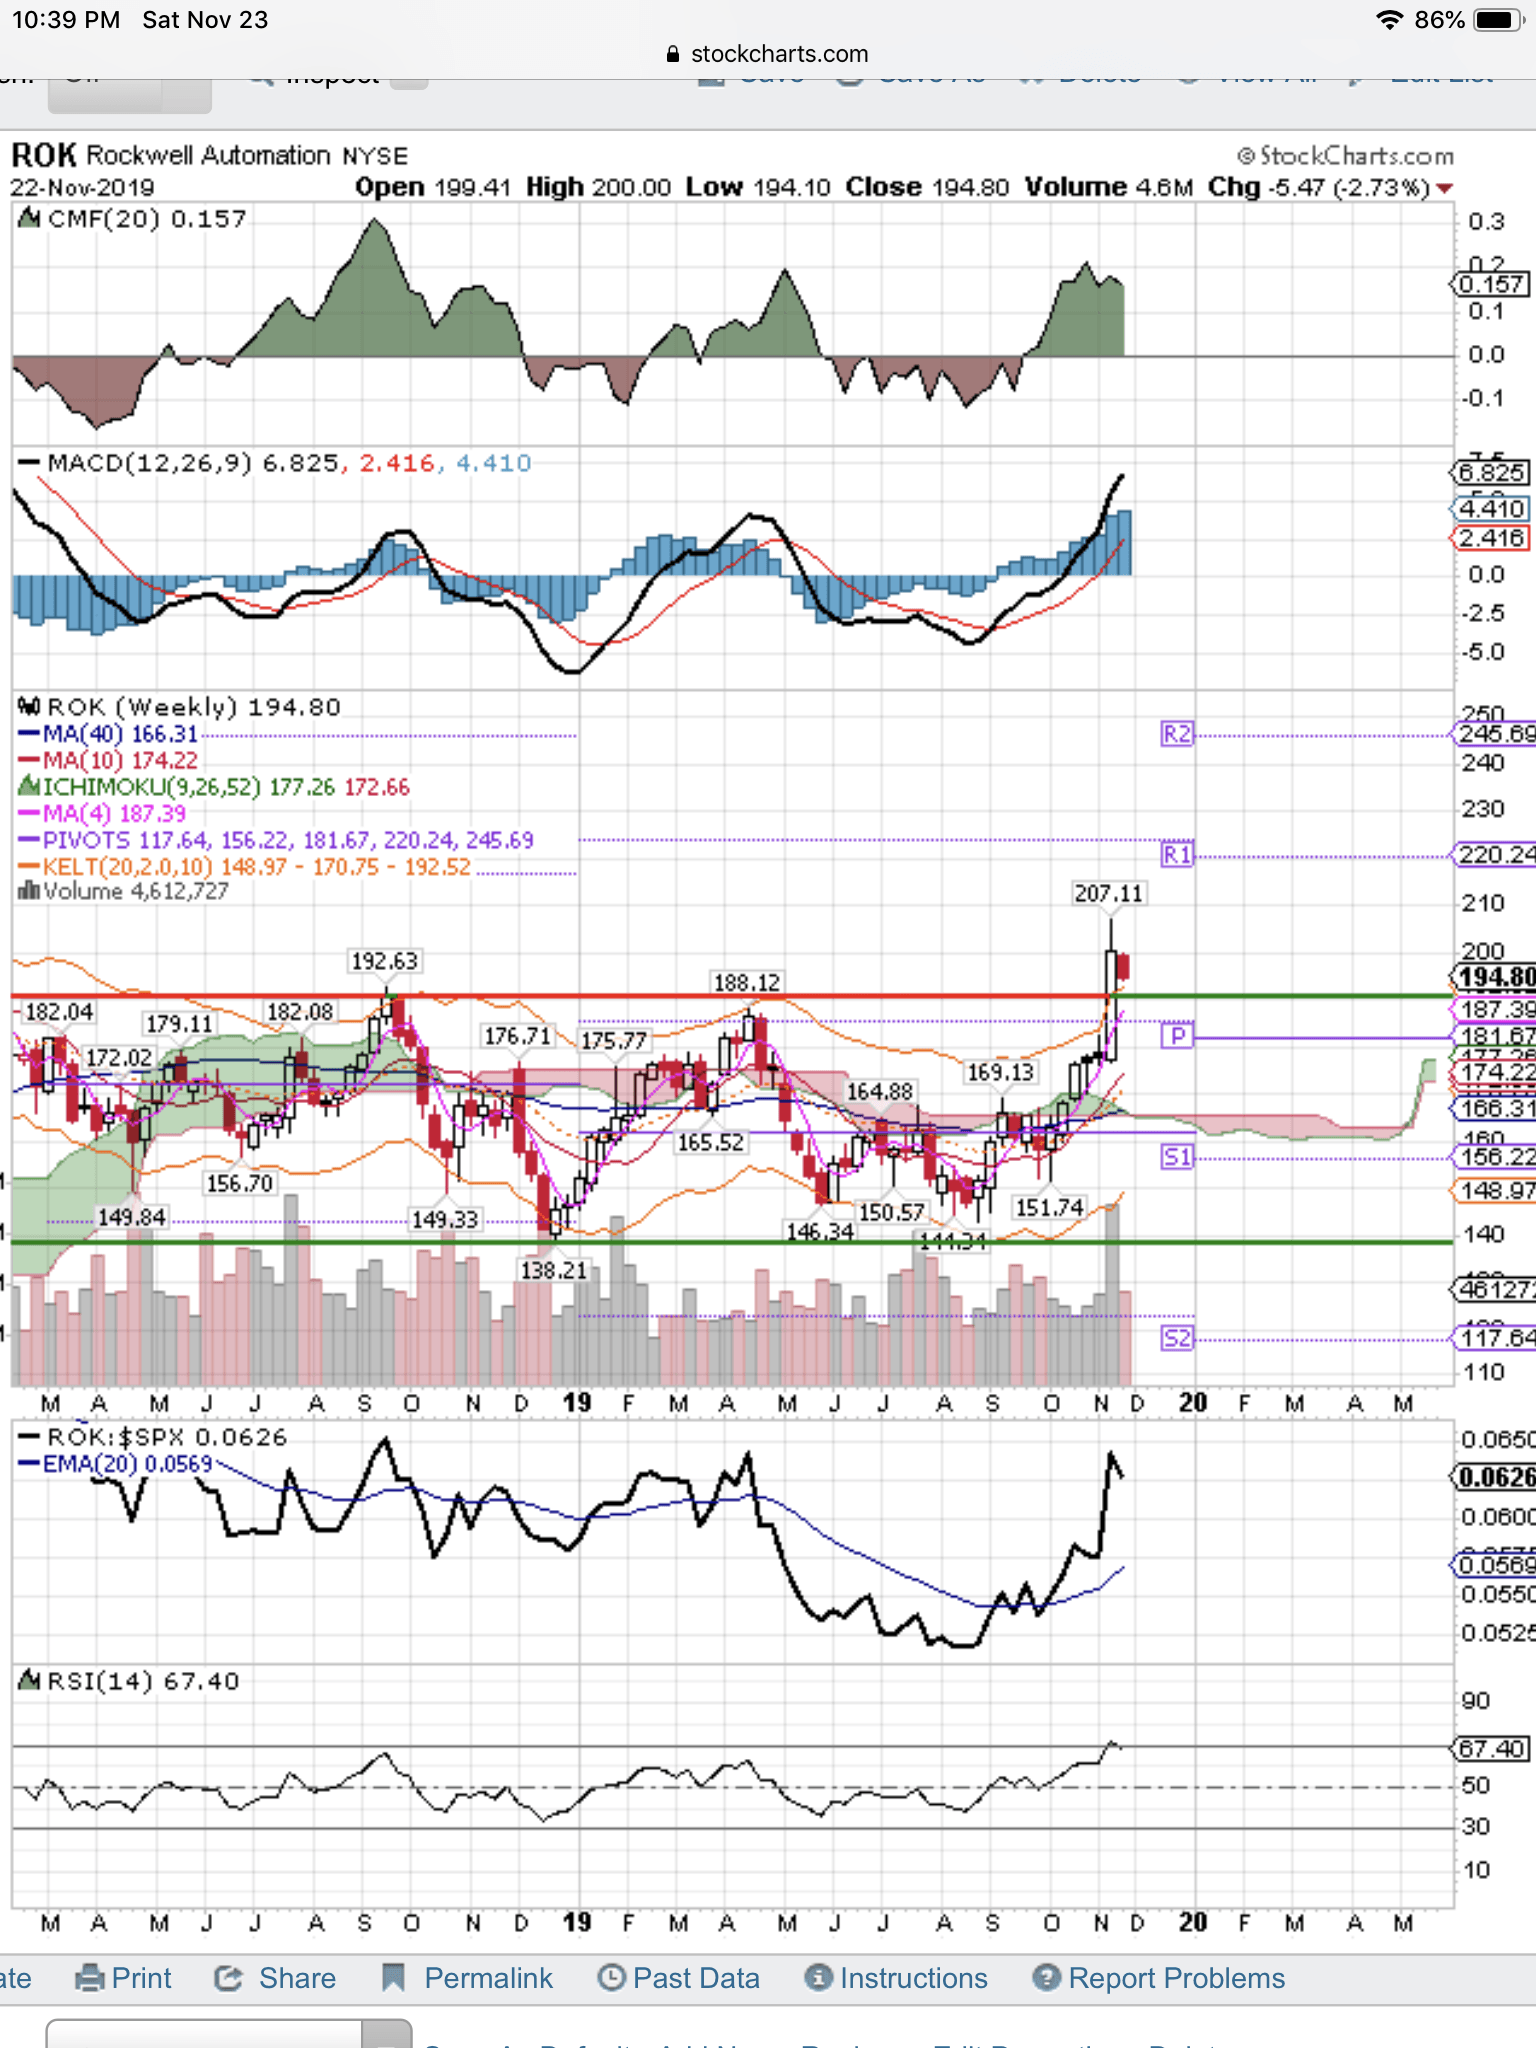
Task: Click the EMA(20) 0.0569 label
Action: pos(116,1464)
